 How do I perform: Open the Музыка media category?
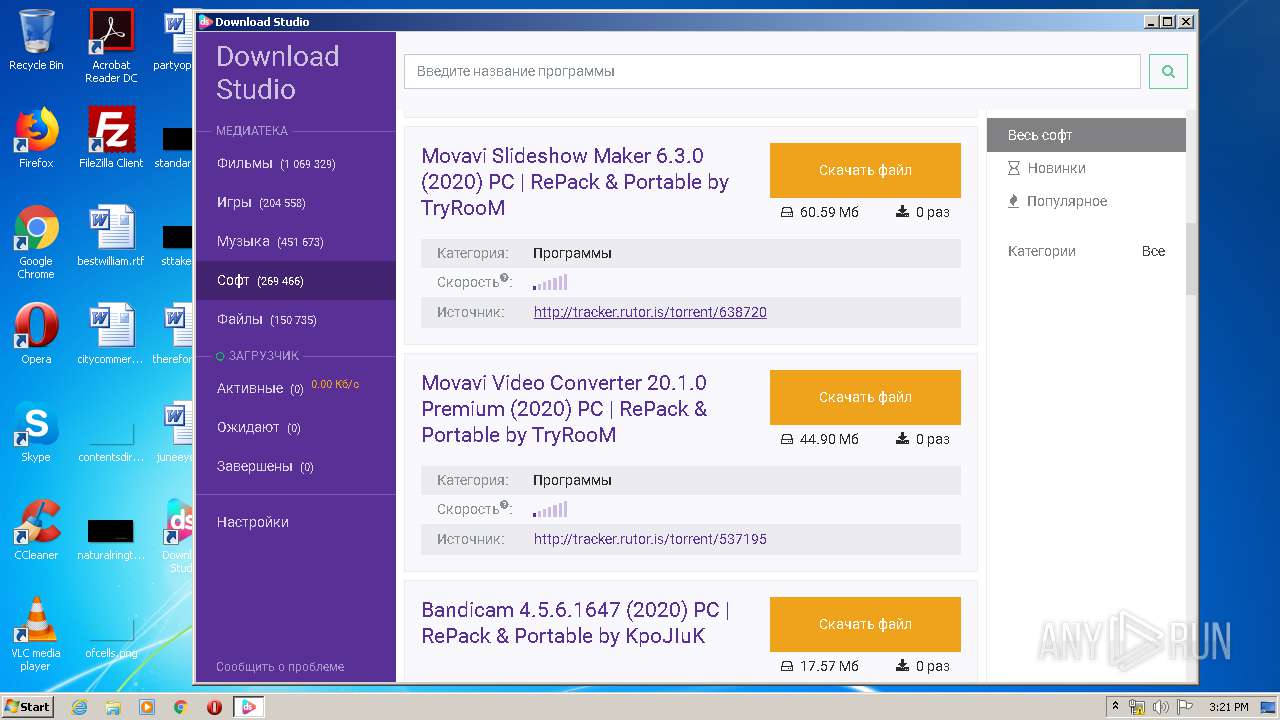pos(296,241)
